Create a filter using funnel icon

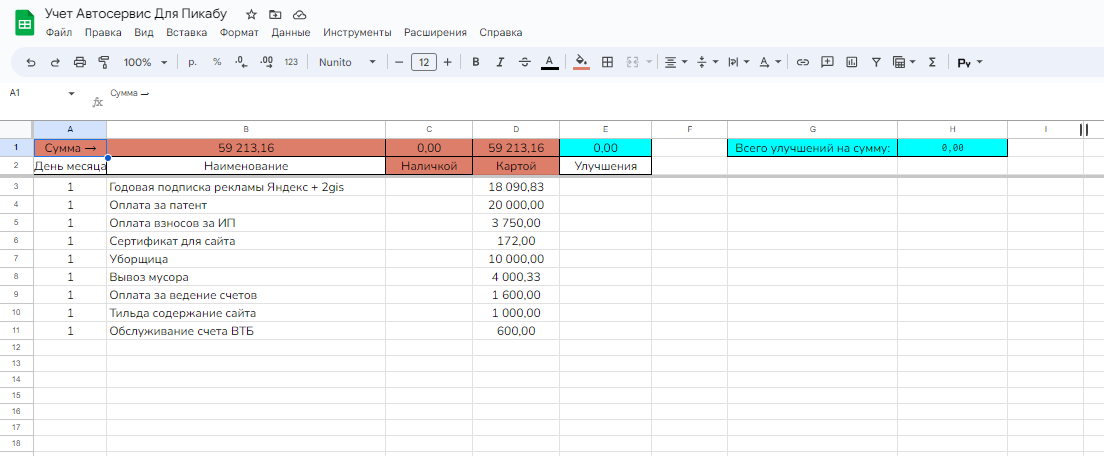coord(876,62)
